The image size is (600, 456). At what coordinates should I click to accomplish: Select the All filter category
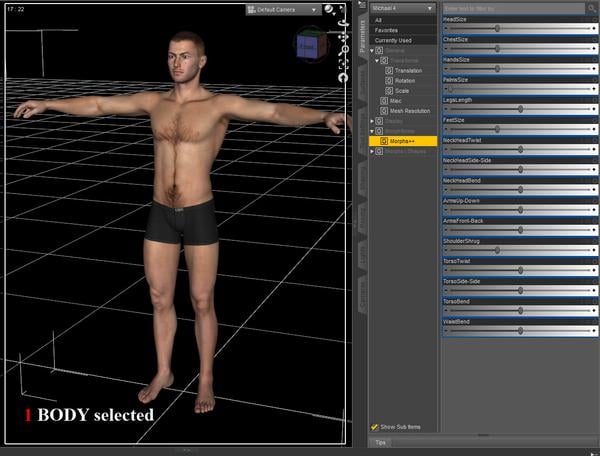(403, 20)
